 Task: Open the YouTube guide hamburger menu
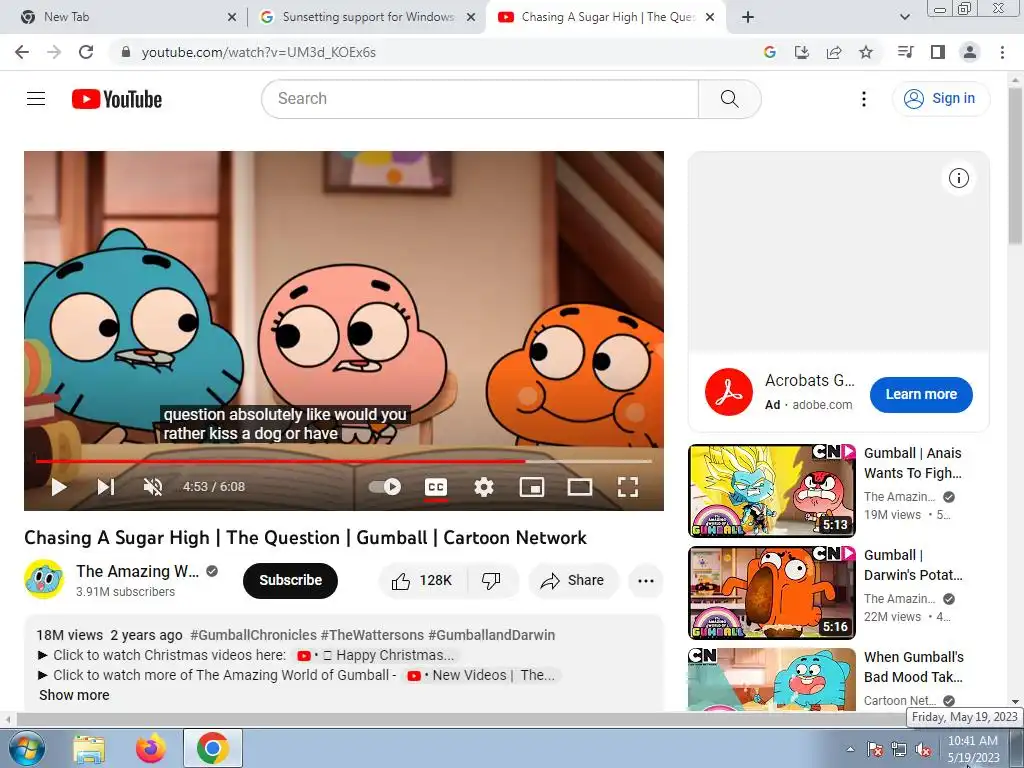coord(36,99)
